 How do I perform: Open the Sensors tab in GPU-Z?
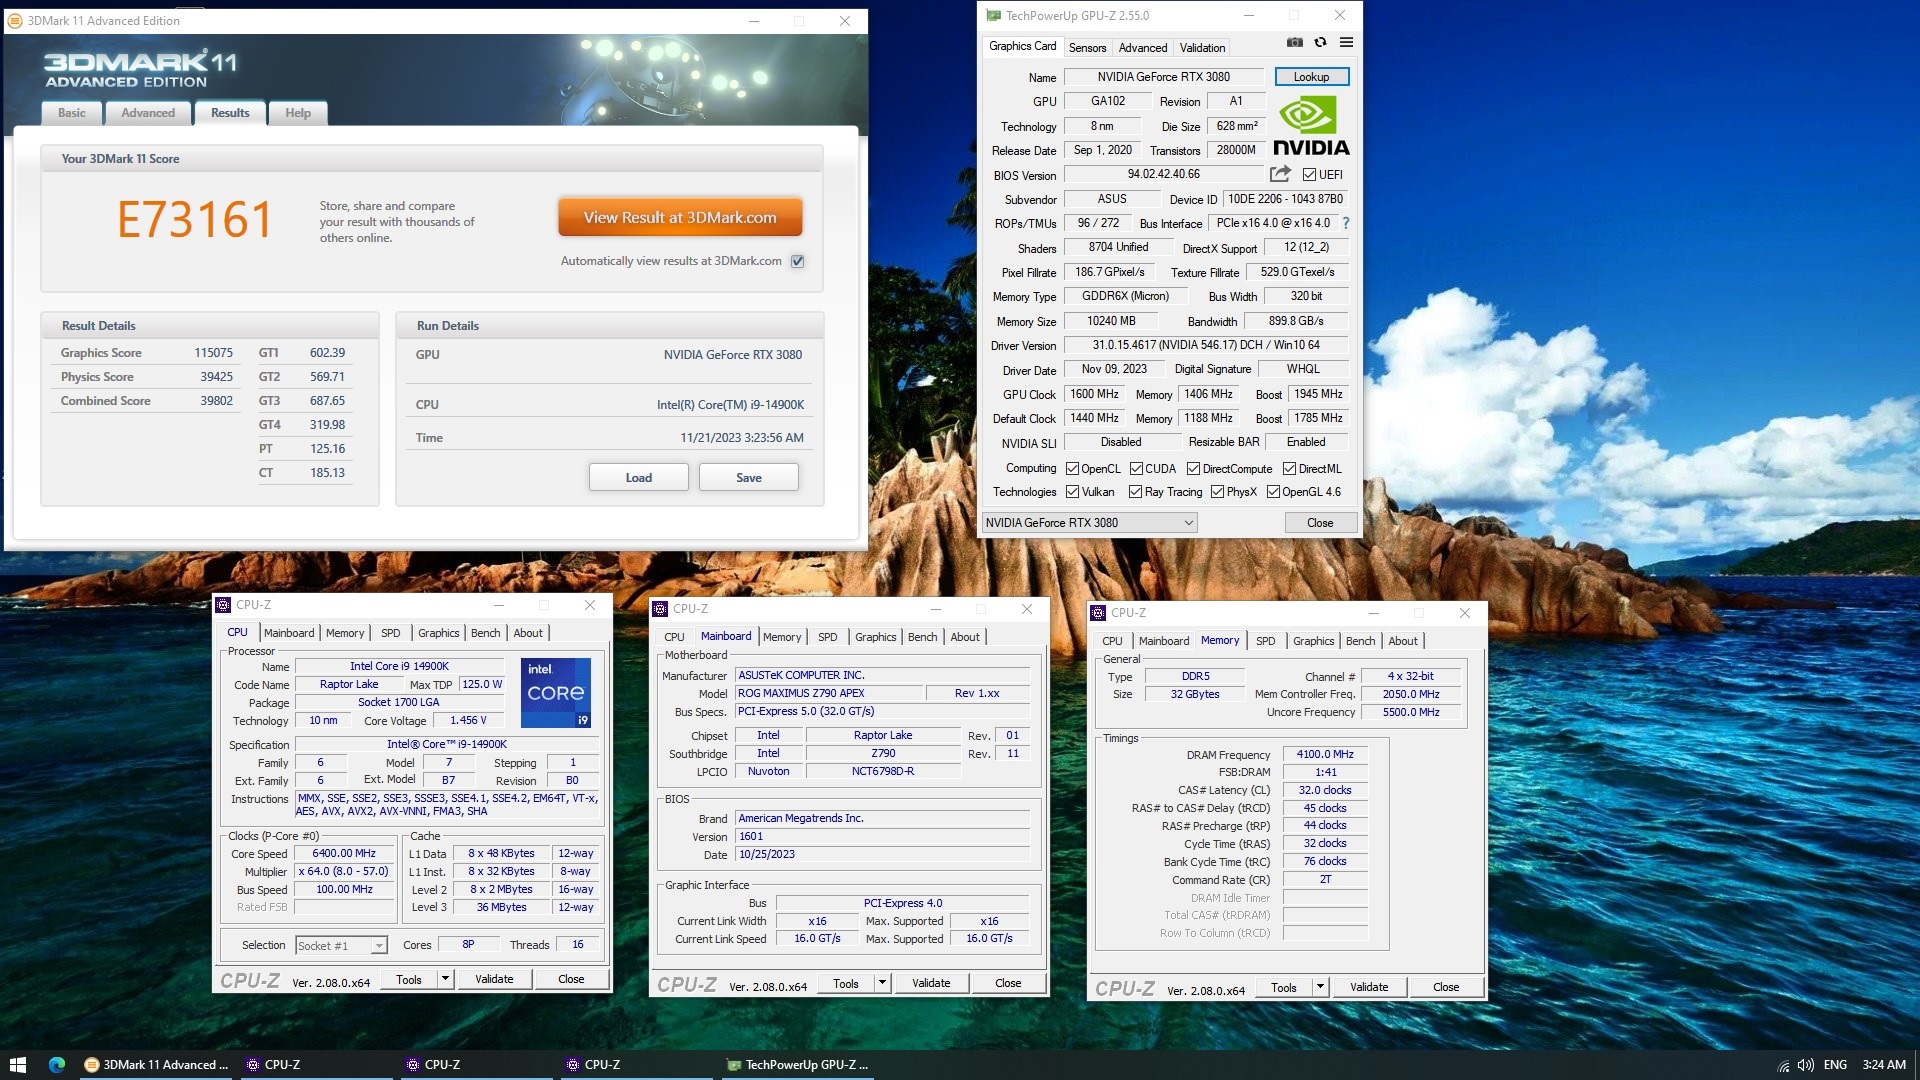click(1087, 48)
